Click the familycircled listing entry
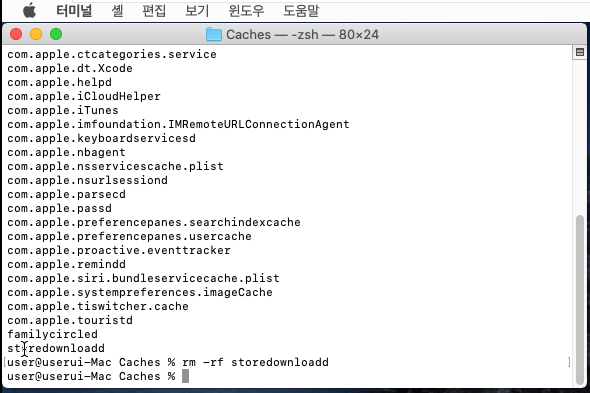 [52, 334]
